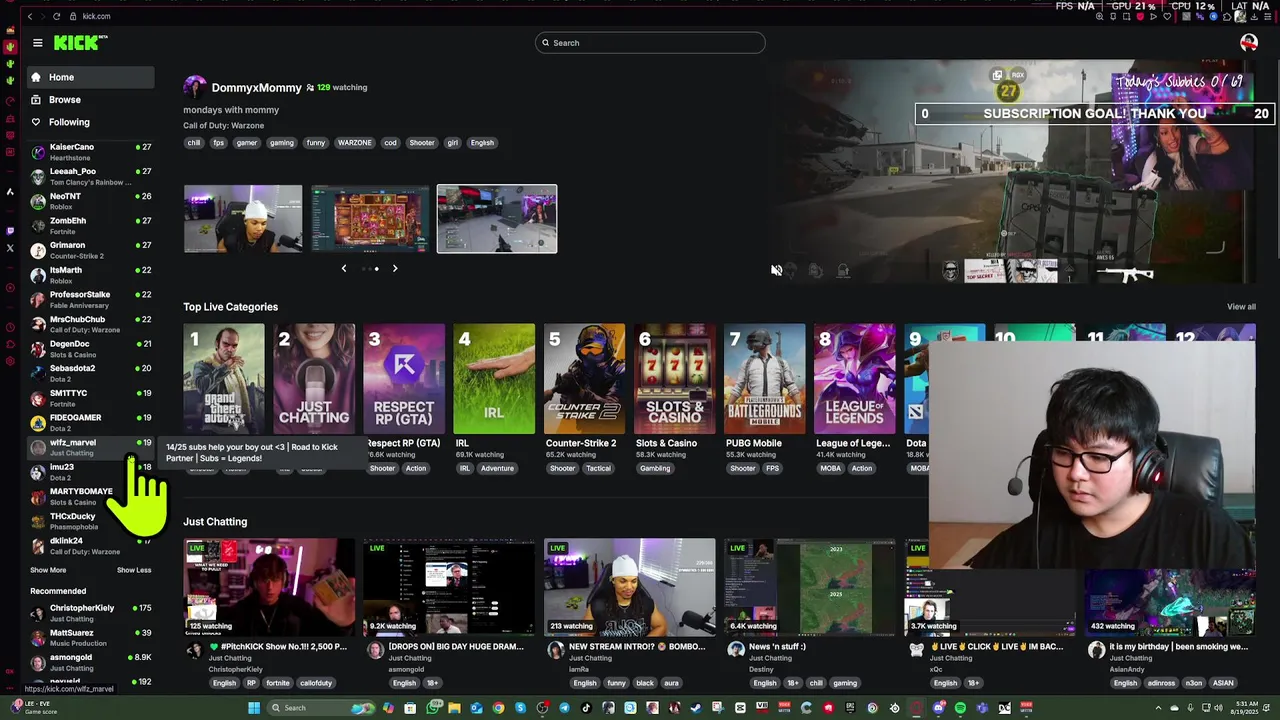
Task: Focus the Kick search field
Action: (x=650, y=43)
